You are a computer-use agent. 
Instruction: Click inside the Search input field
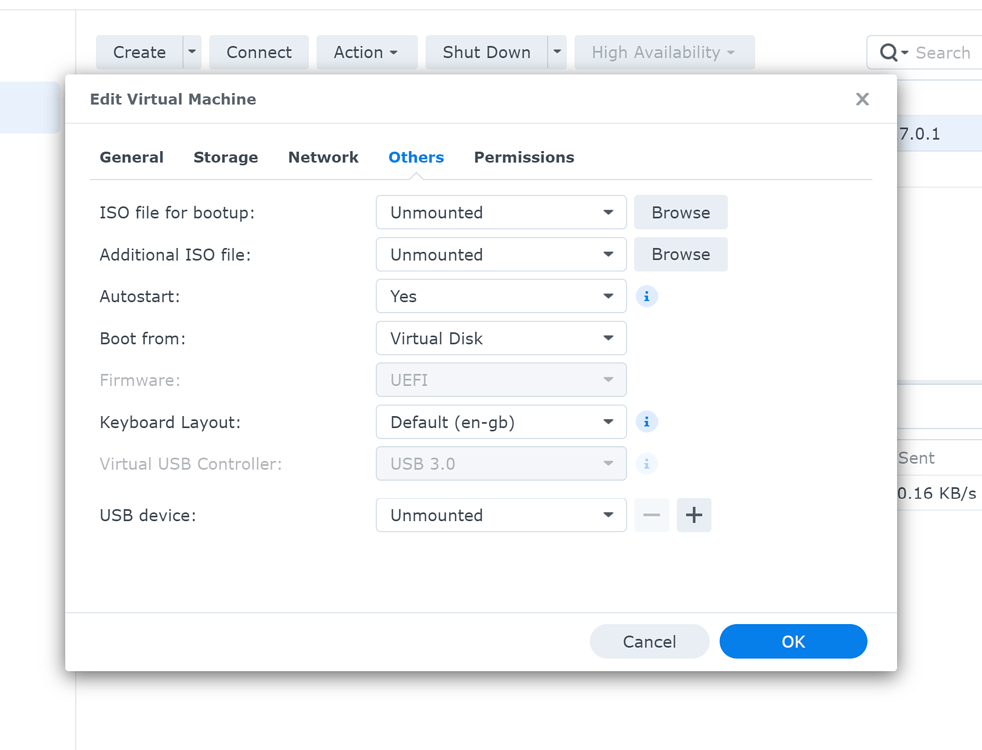pyautogui.click(x=940, y=52)
